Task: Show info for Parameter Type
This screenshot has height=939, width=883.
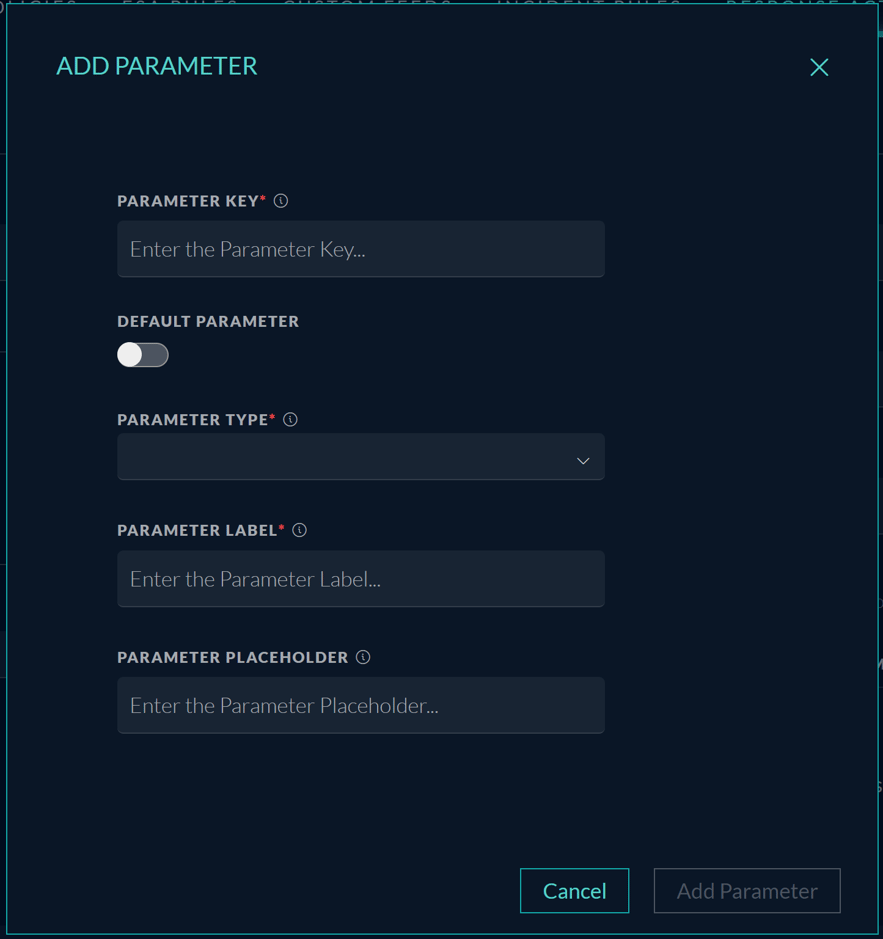Action: 290,420
